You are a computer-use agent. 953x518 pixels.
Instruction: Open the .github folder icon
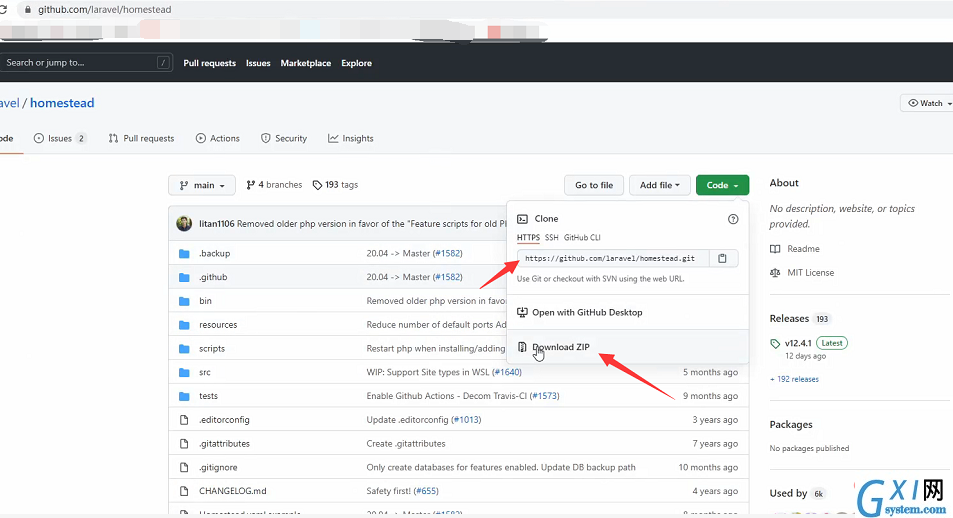click(x=184, y=277)
